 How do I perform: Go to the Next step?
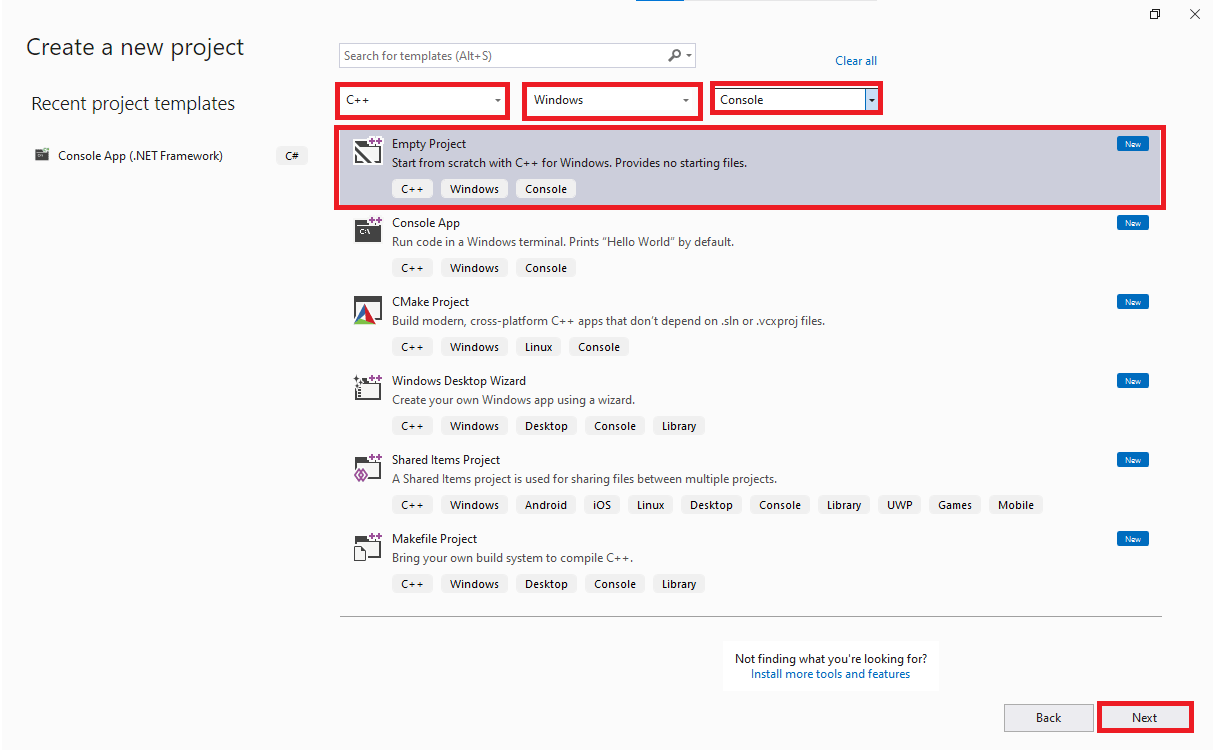click(x=1145, y=718)
